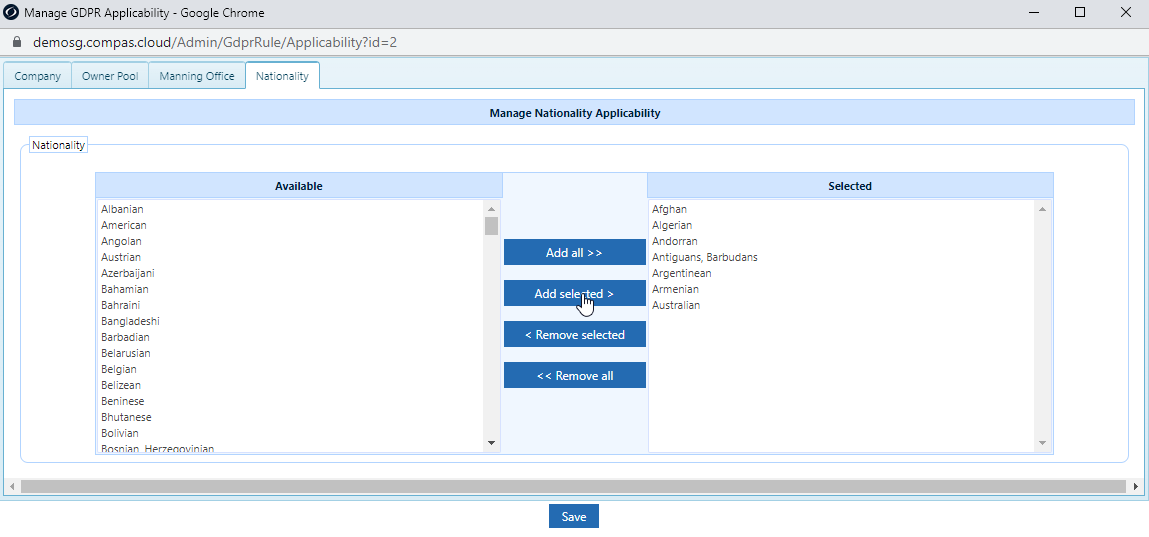
Task: Click horizontal scrollbar right arrow
Action: click(1136, 486)
